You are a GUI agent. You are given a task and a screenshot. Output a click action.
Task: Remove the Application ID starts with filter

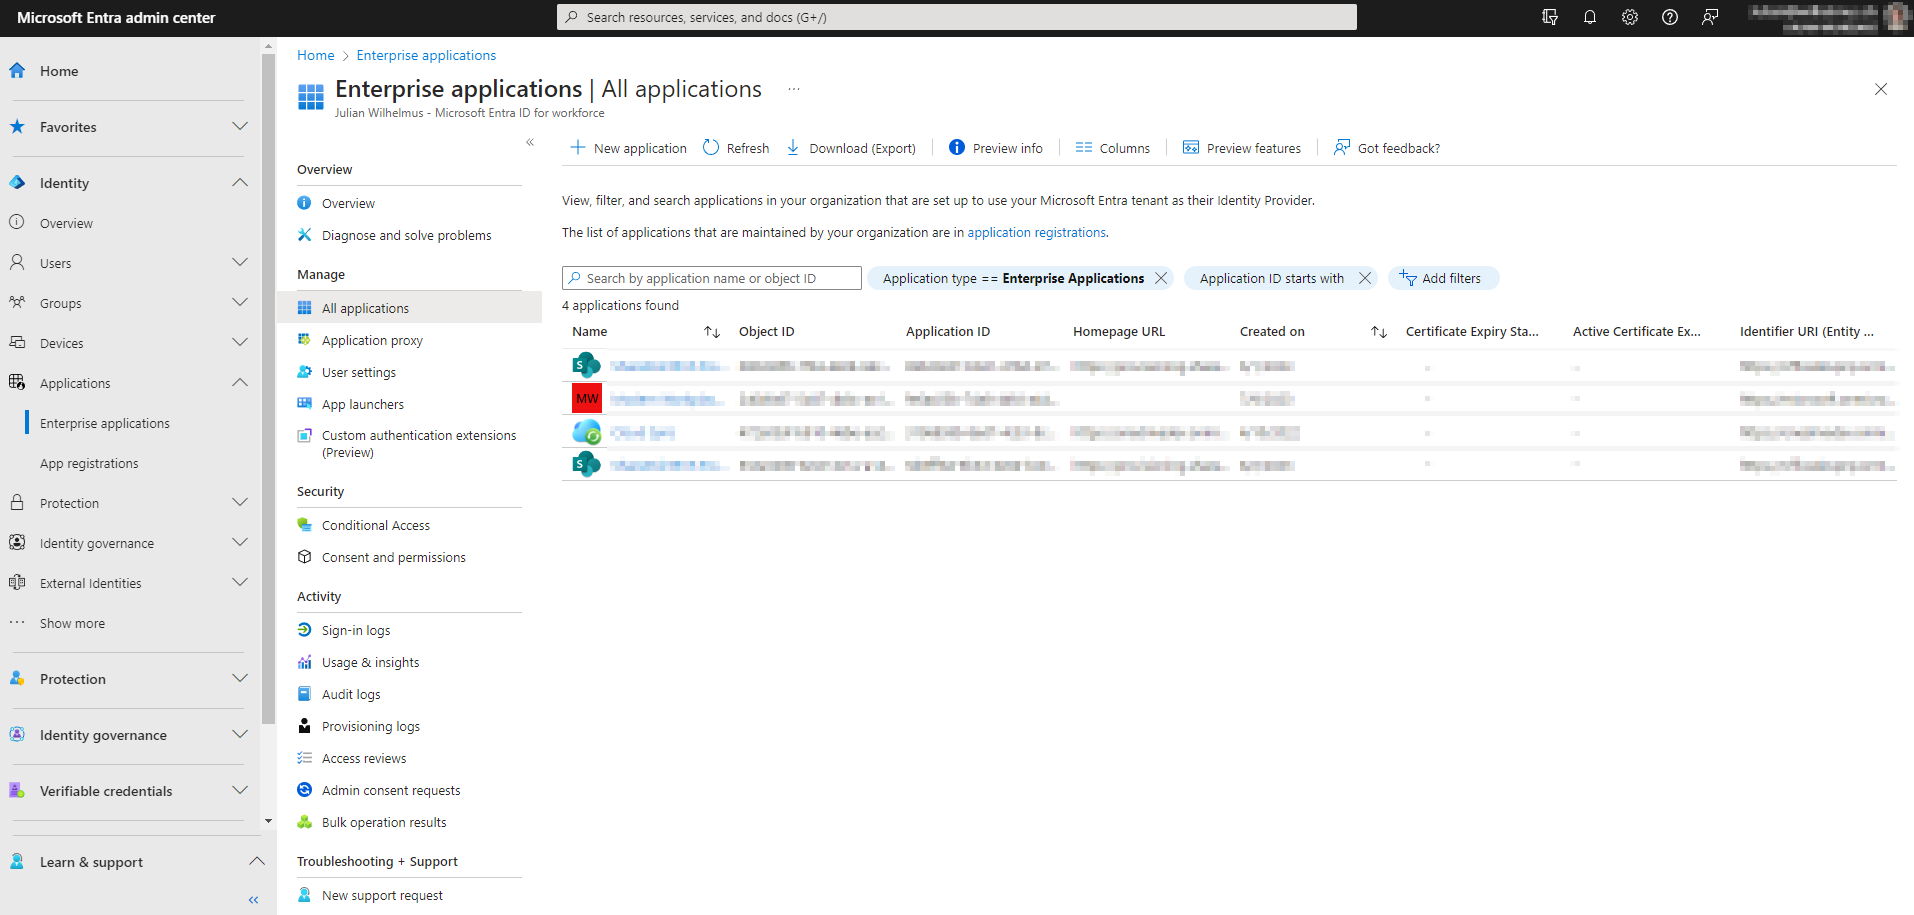coord(1365,278)
